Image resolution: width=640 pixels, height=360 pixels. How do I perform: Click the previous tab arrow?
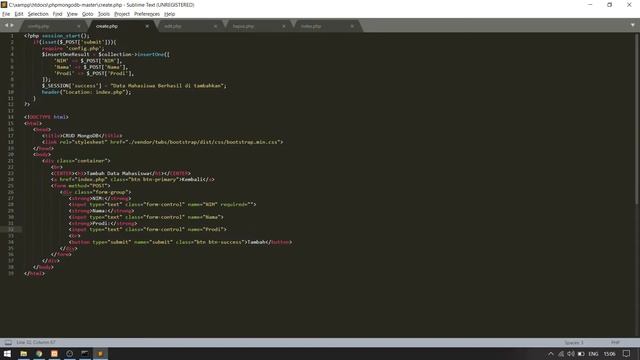pyautogui.click(x=6, y=25)
